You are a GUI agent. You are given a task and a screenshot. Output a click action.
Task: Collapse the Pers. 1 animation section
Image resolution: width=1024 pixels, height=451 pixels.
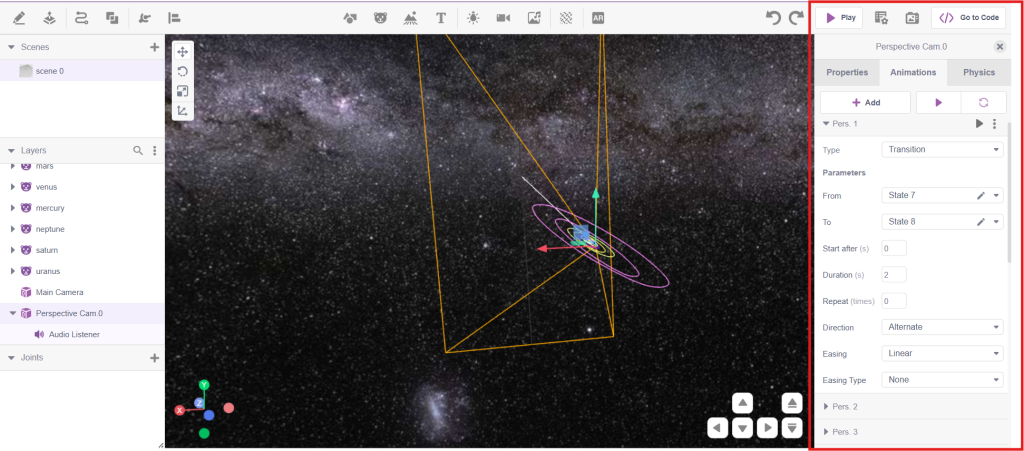coord(826,124)
